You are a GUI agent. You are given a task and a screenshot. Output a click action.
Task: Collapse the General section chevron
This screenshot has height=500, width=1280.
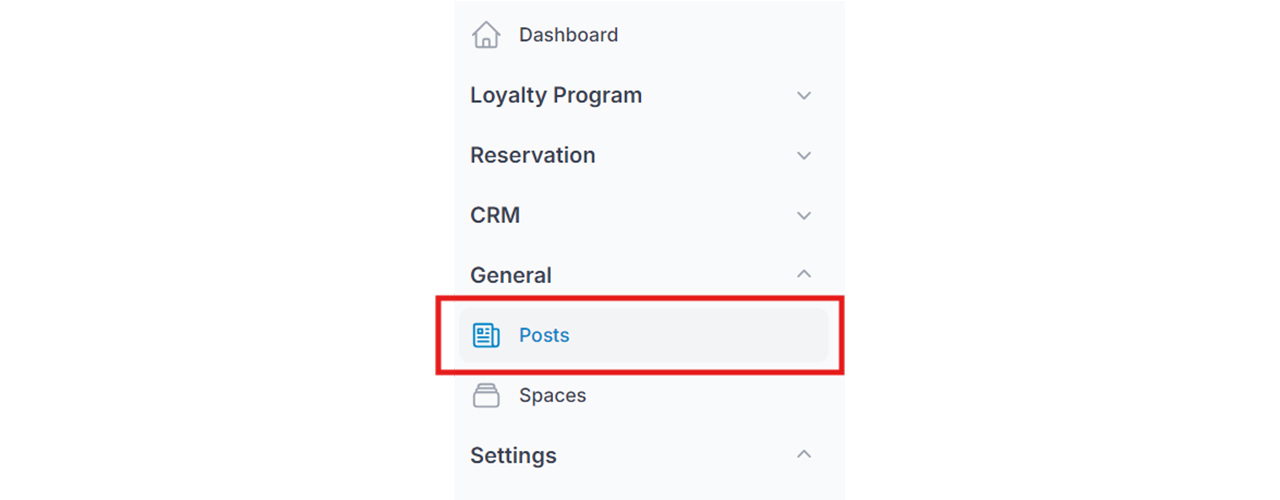click(804, 274)
